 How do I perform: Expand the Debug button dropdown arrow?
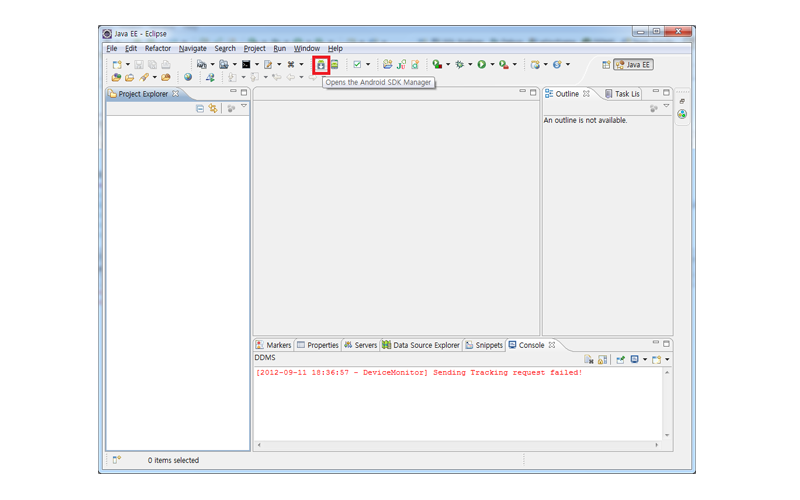(x=470, y=65)
